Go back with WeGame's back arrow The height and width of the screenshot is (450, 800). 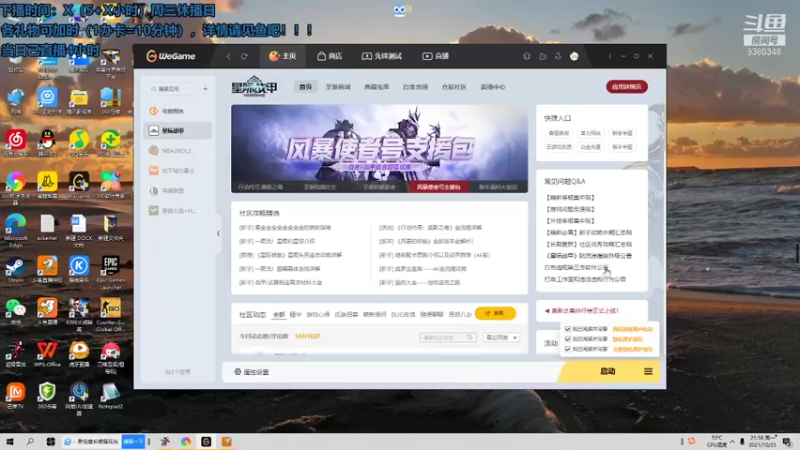coord(229,56)
